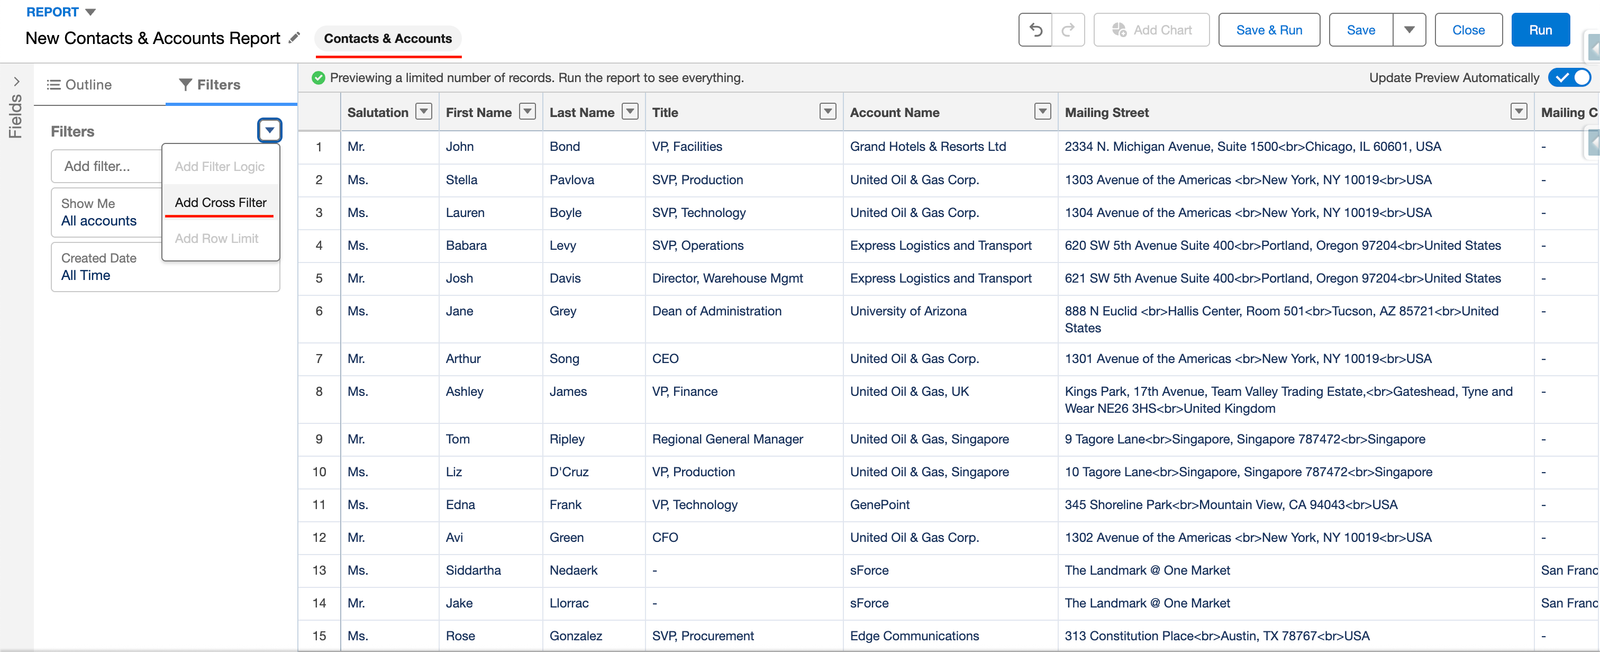Select Add Cross Filter menu option

click(x=221, y=202)
